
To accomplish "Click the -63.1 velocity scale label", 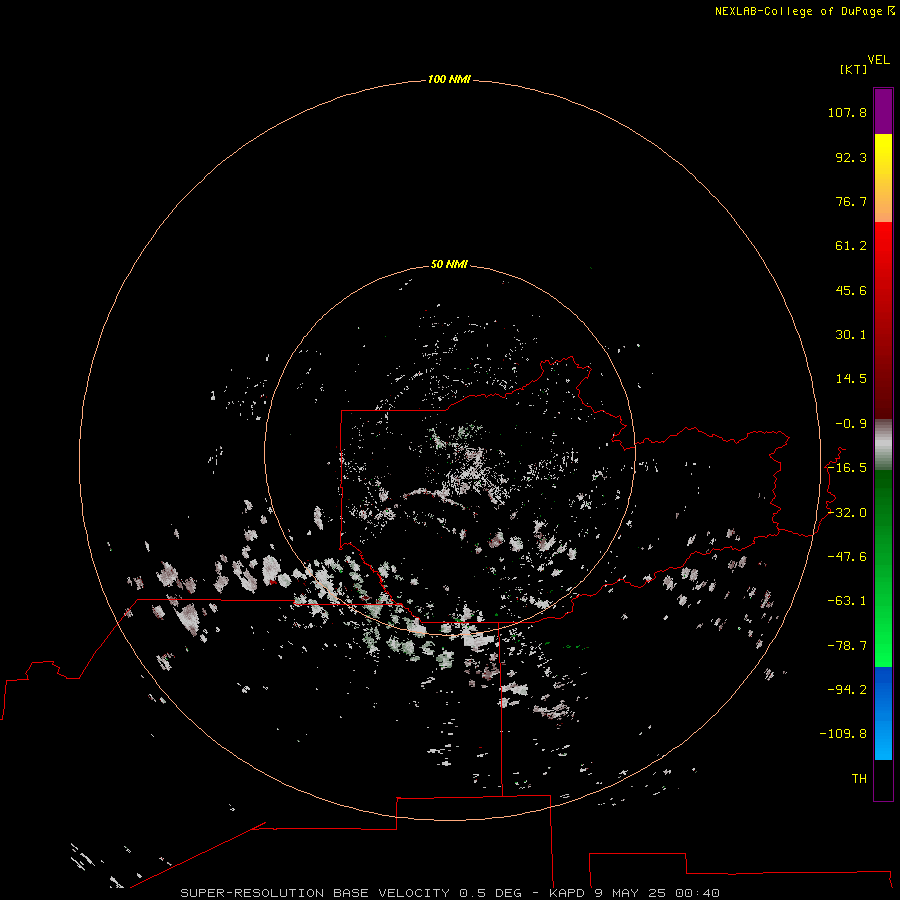I will [x=847, y=601].
